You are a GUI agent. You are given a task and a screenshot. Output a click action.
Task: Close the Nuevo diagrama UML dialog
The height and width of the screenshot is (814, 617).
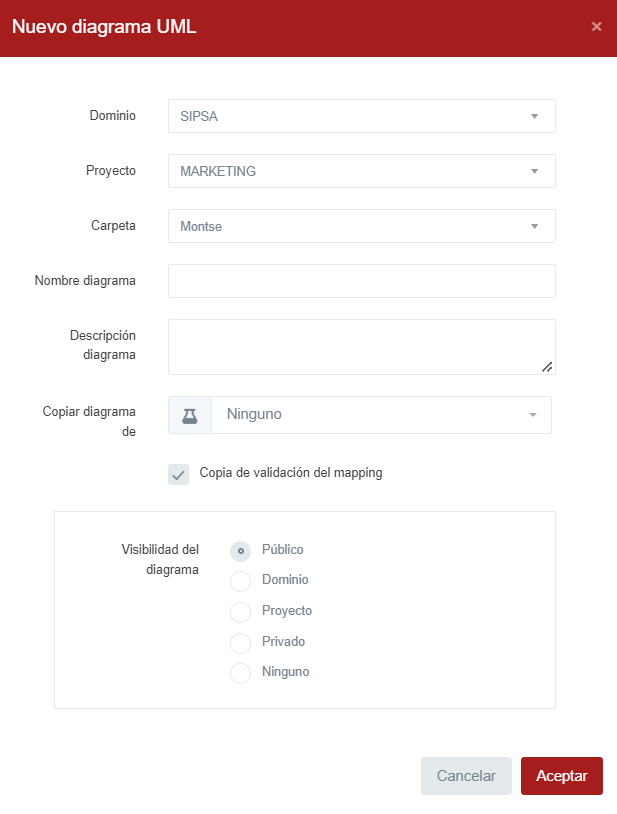[x=596, y=27]
